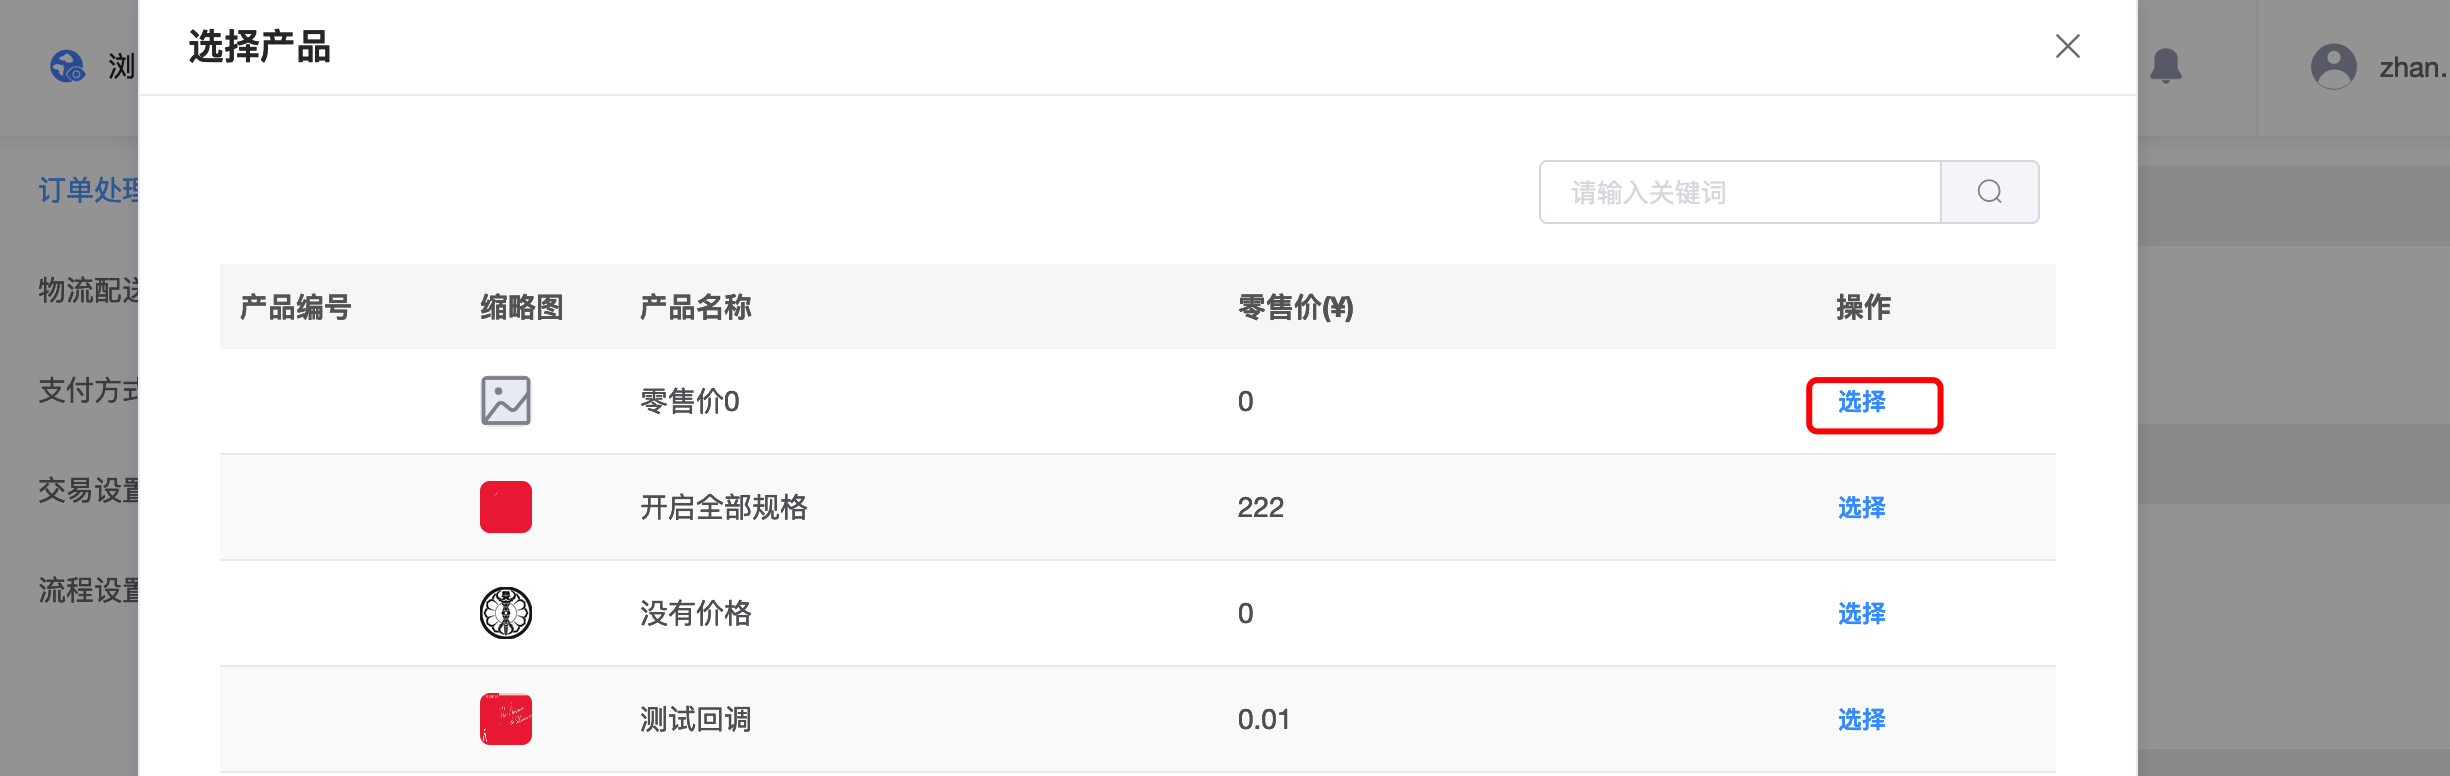Image resolution: width=2450 pixels, height=776 pixels.
Task: Close the 选择产品 dialog with the X icon
Action: point(2067,46)
